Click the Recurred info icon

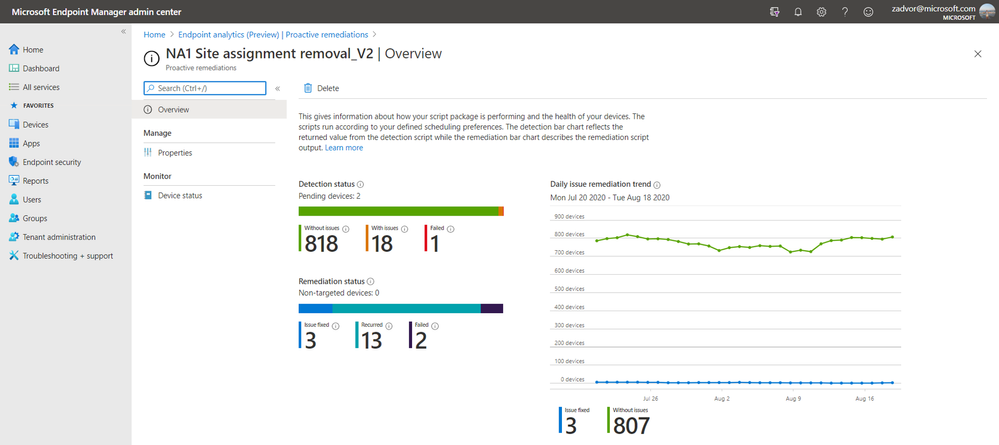coord(389,326)
